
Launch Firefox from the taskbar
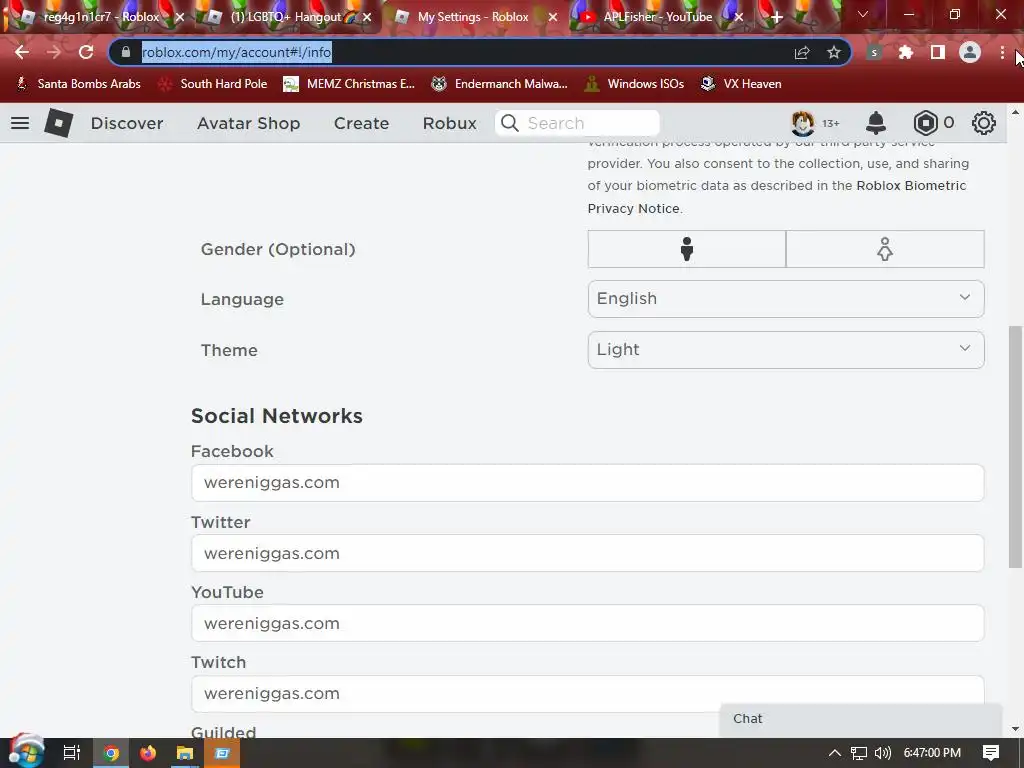click(x=148, y=753)
